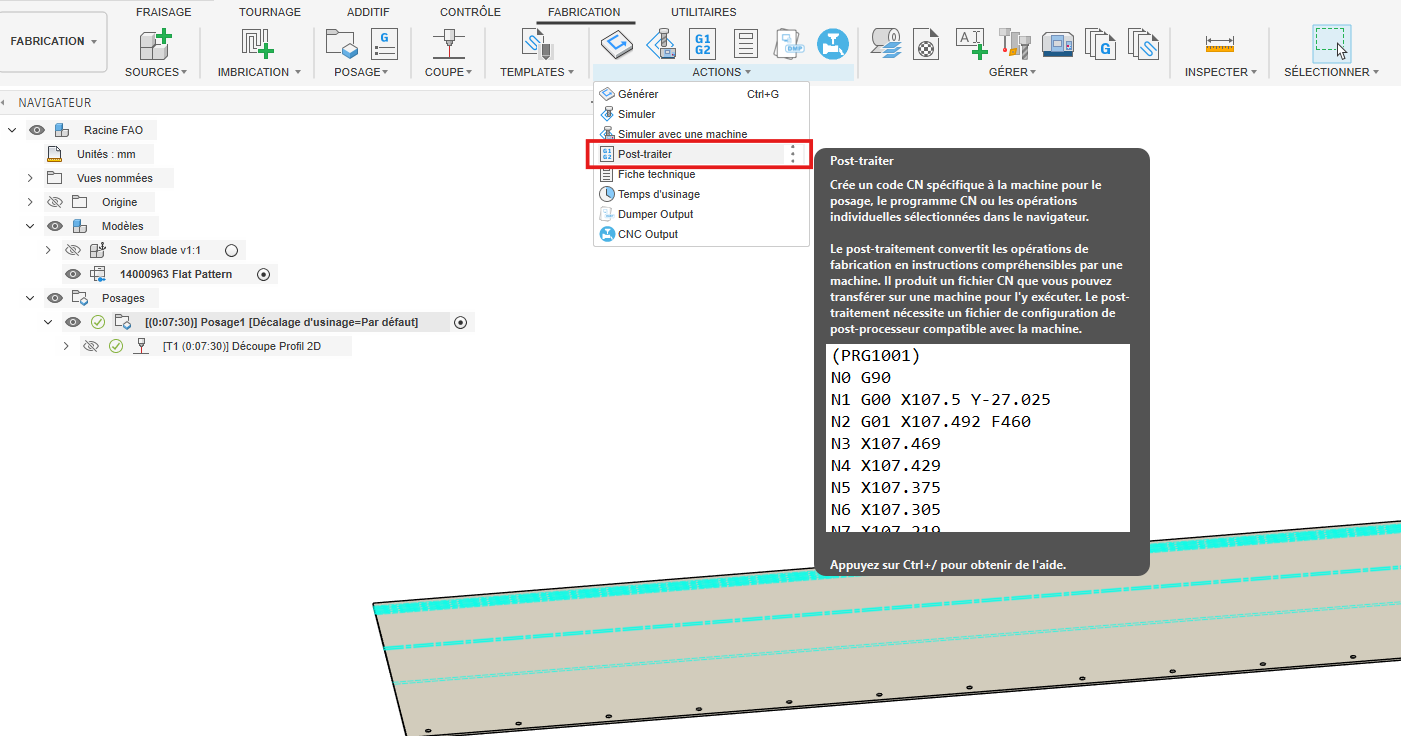Show the hidden Origine folder
The height and width of the screenshot is (736, 1401).
point(55,202)
